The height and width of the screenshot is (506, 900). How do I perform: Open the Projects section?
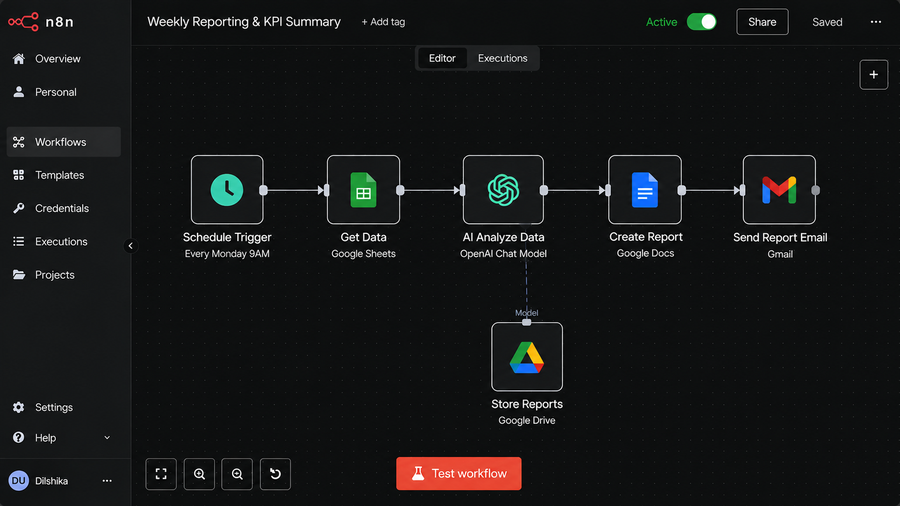click(x=64, y=275)
